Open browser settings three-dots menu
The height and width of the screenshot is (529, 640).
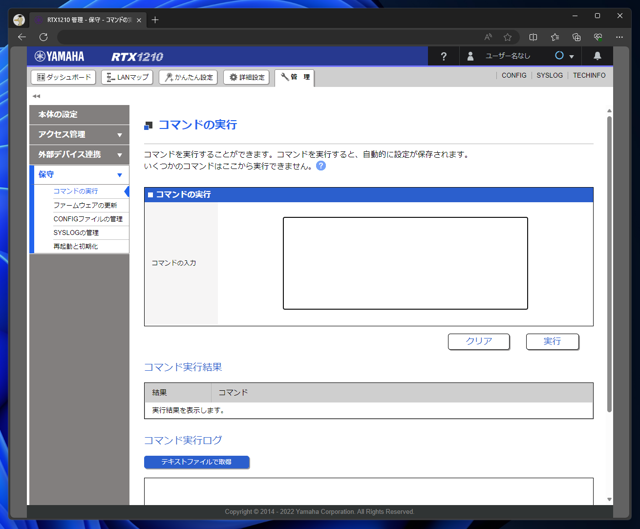[619, 37]
